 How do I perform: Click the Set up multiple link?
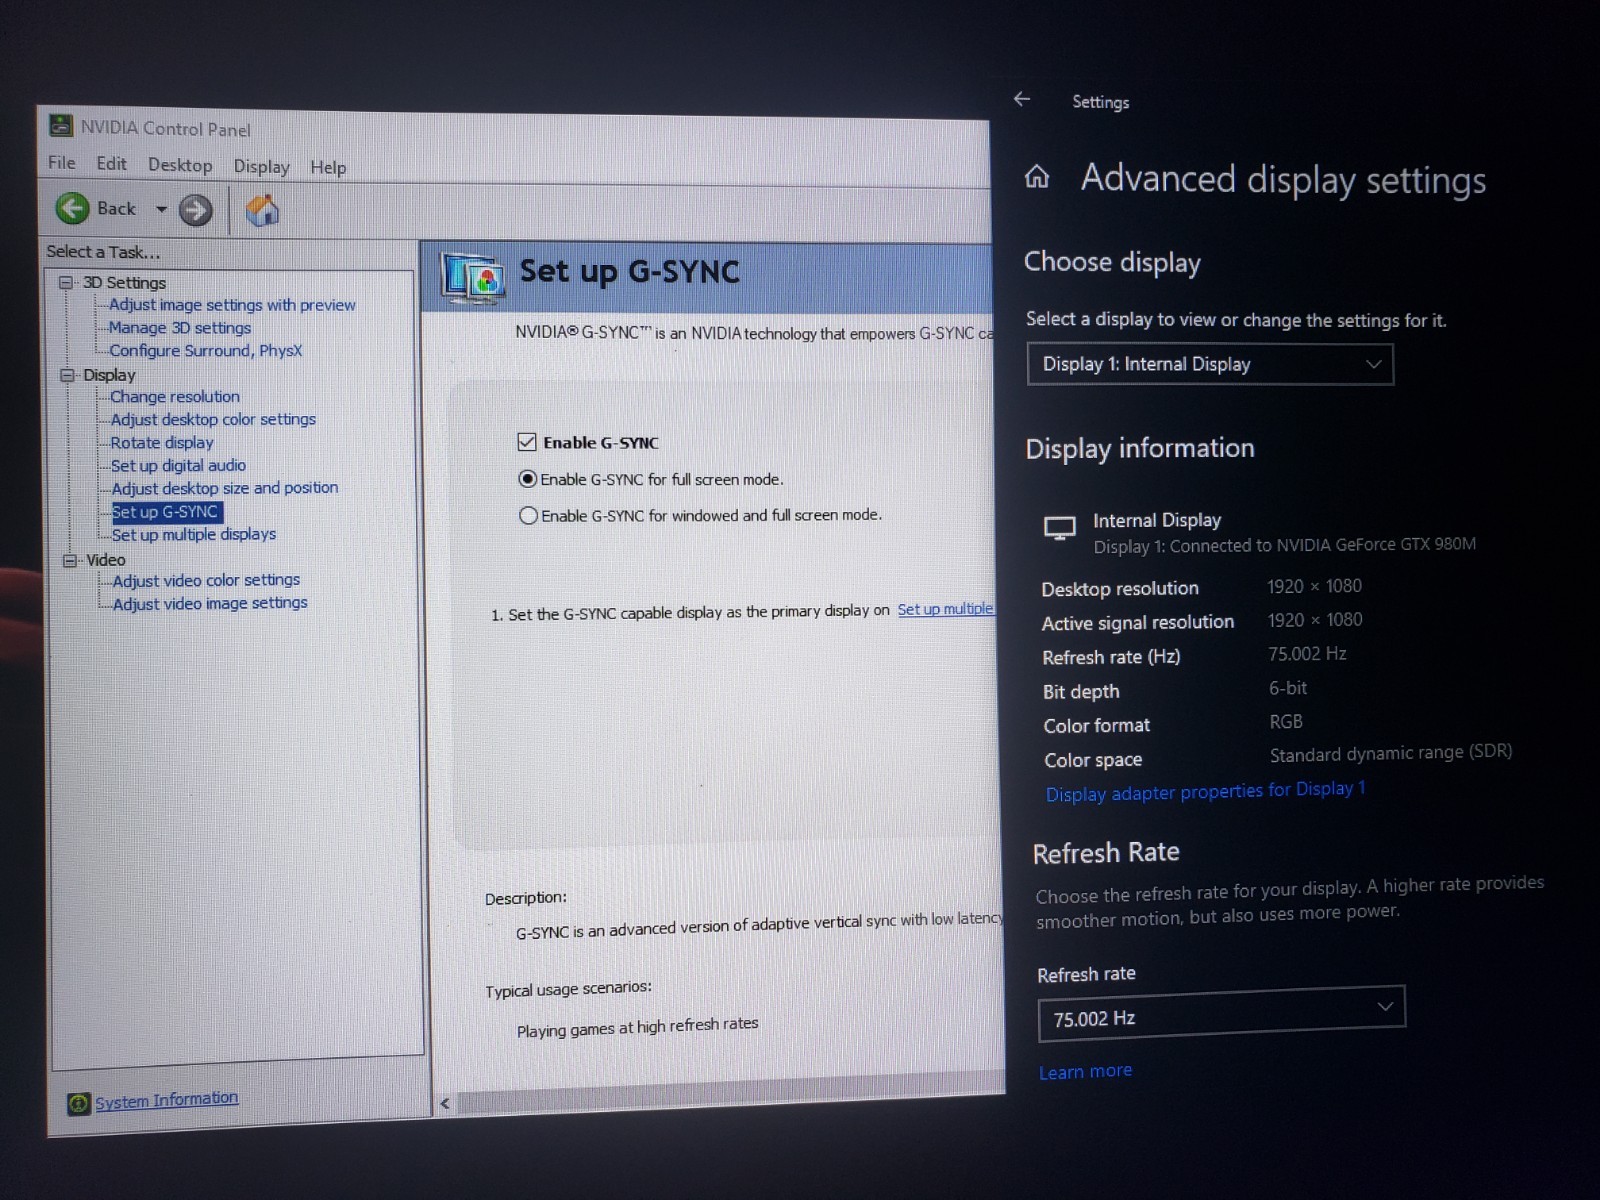click(x=945, y=609)
